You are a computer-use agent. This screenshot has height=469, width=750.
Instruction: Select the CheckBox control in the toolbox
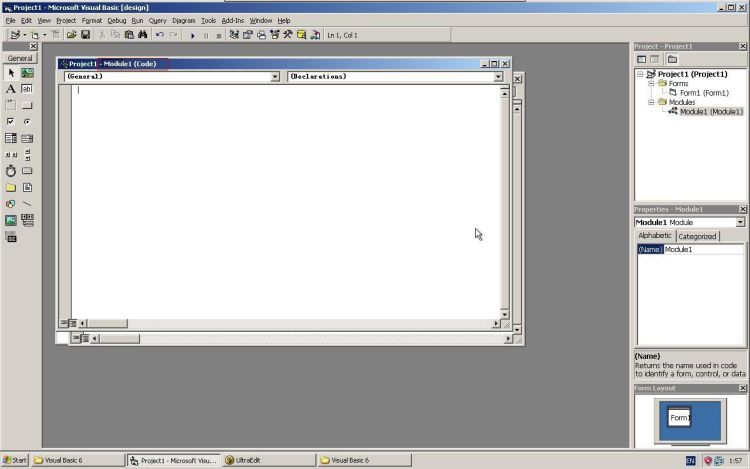[x=11, y=121]
